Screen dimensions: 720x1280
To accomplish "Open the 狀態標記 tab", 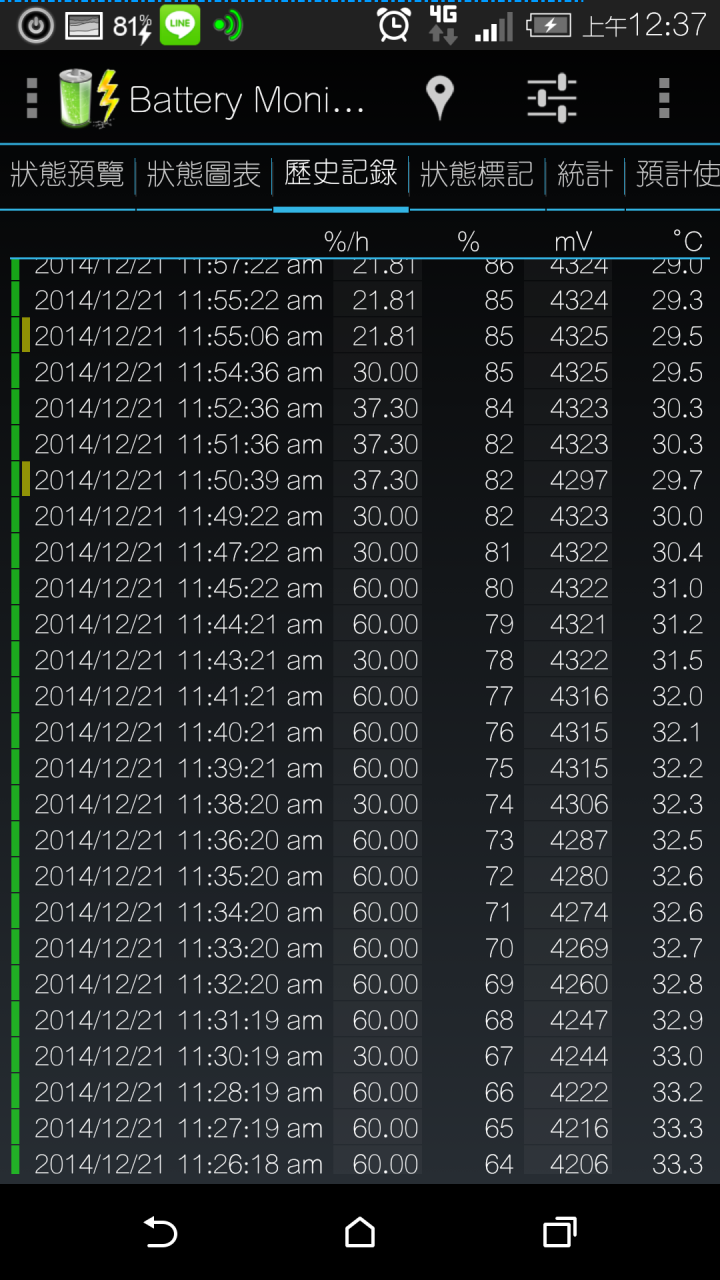I will click(x=477, y=176).
